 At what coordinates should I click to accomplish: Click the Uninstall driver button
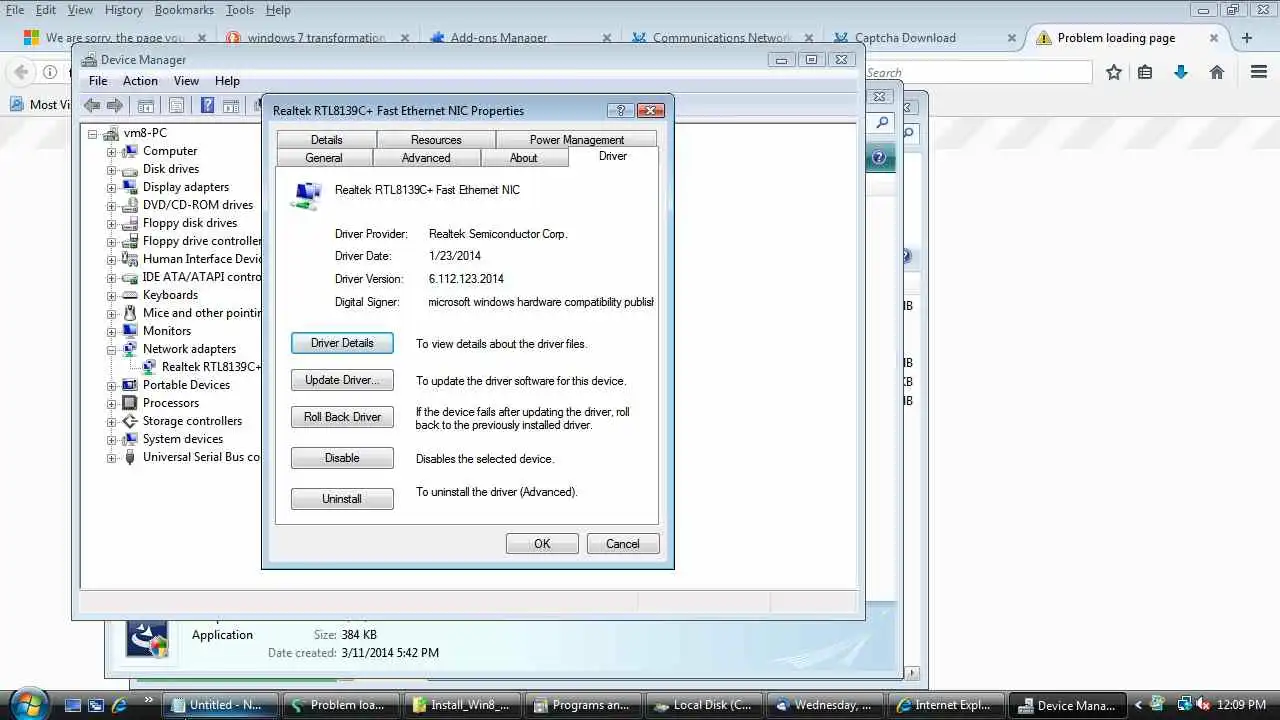point(342,499)
